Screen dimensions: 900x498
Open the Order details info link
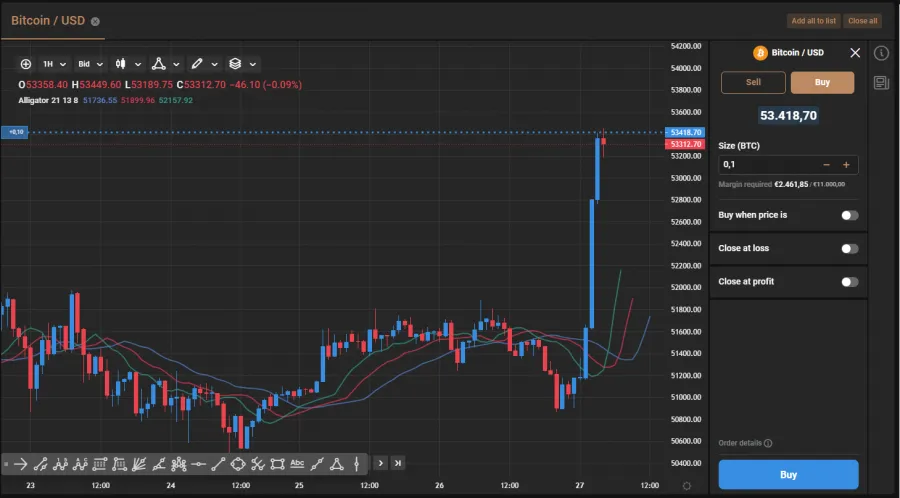tap(745, 443)
